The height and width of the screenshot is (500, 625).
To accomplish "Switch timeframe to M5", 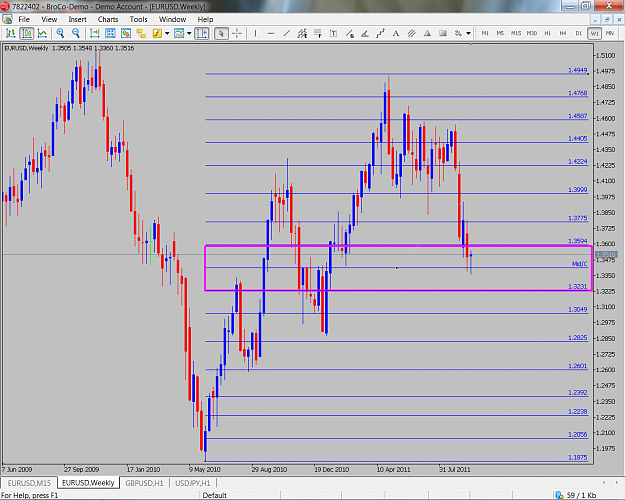I will point(500,33).
